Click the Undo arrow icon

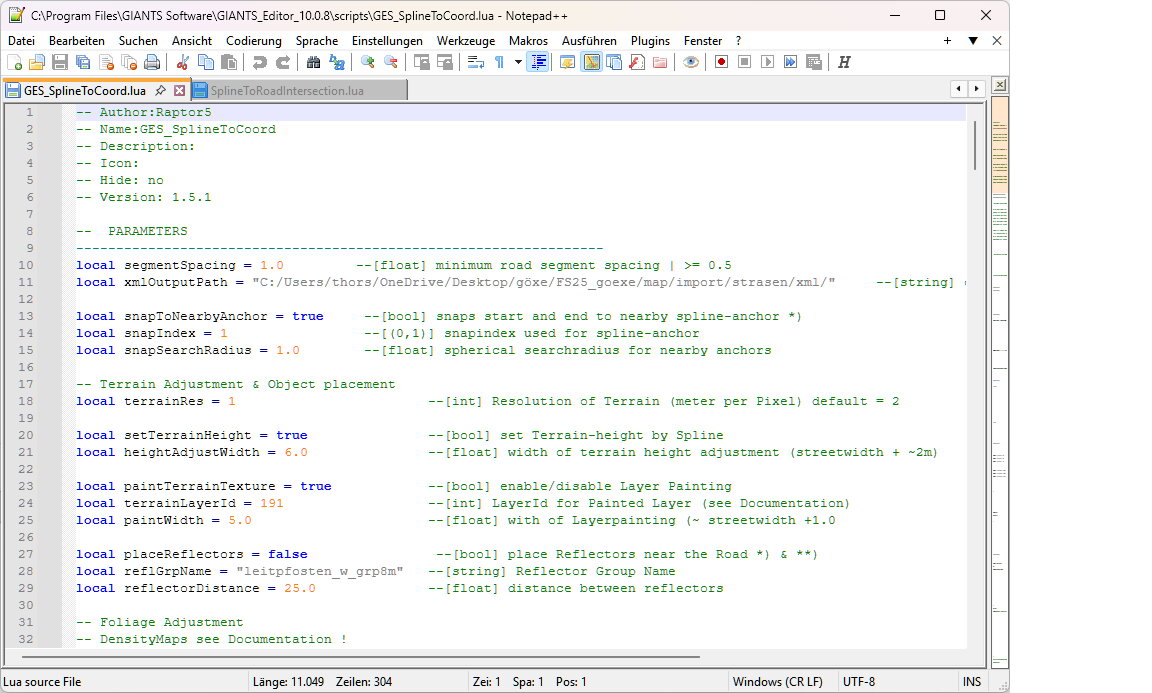(260, 62)
